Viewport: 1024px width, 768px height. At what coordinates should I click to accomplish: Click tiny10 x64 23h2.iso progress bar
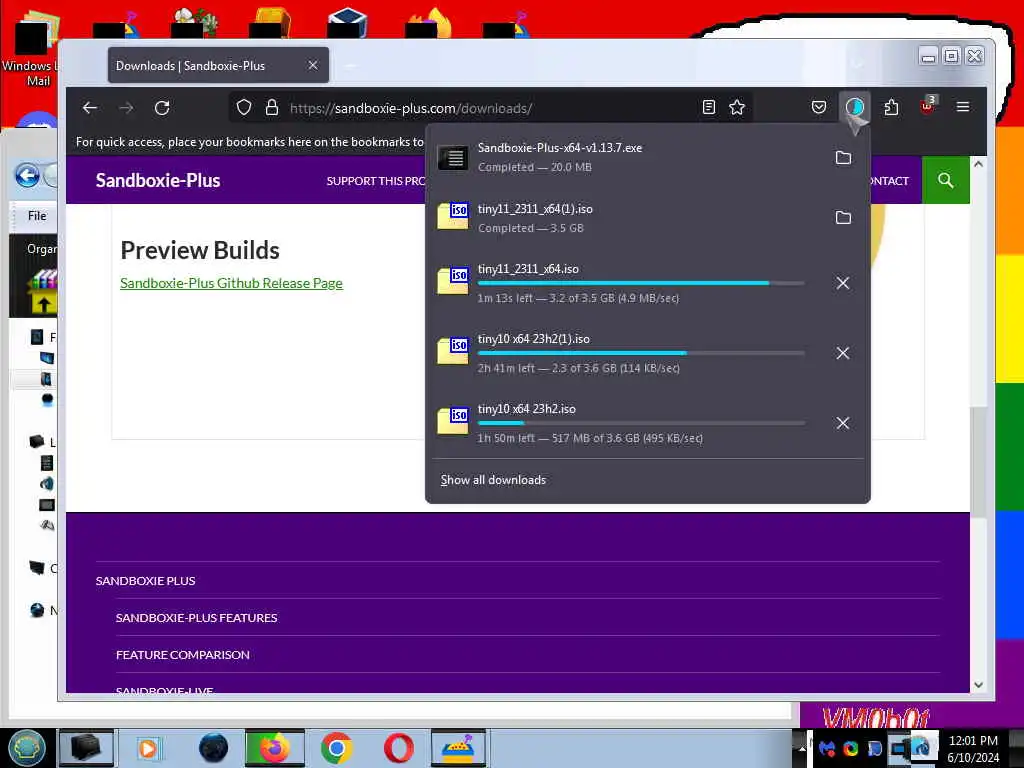(x=641, y=423)
